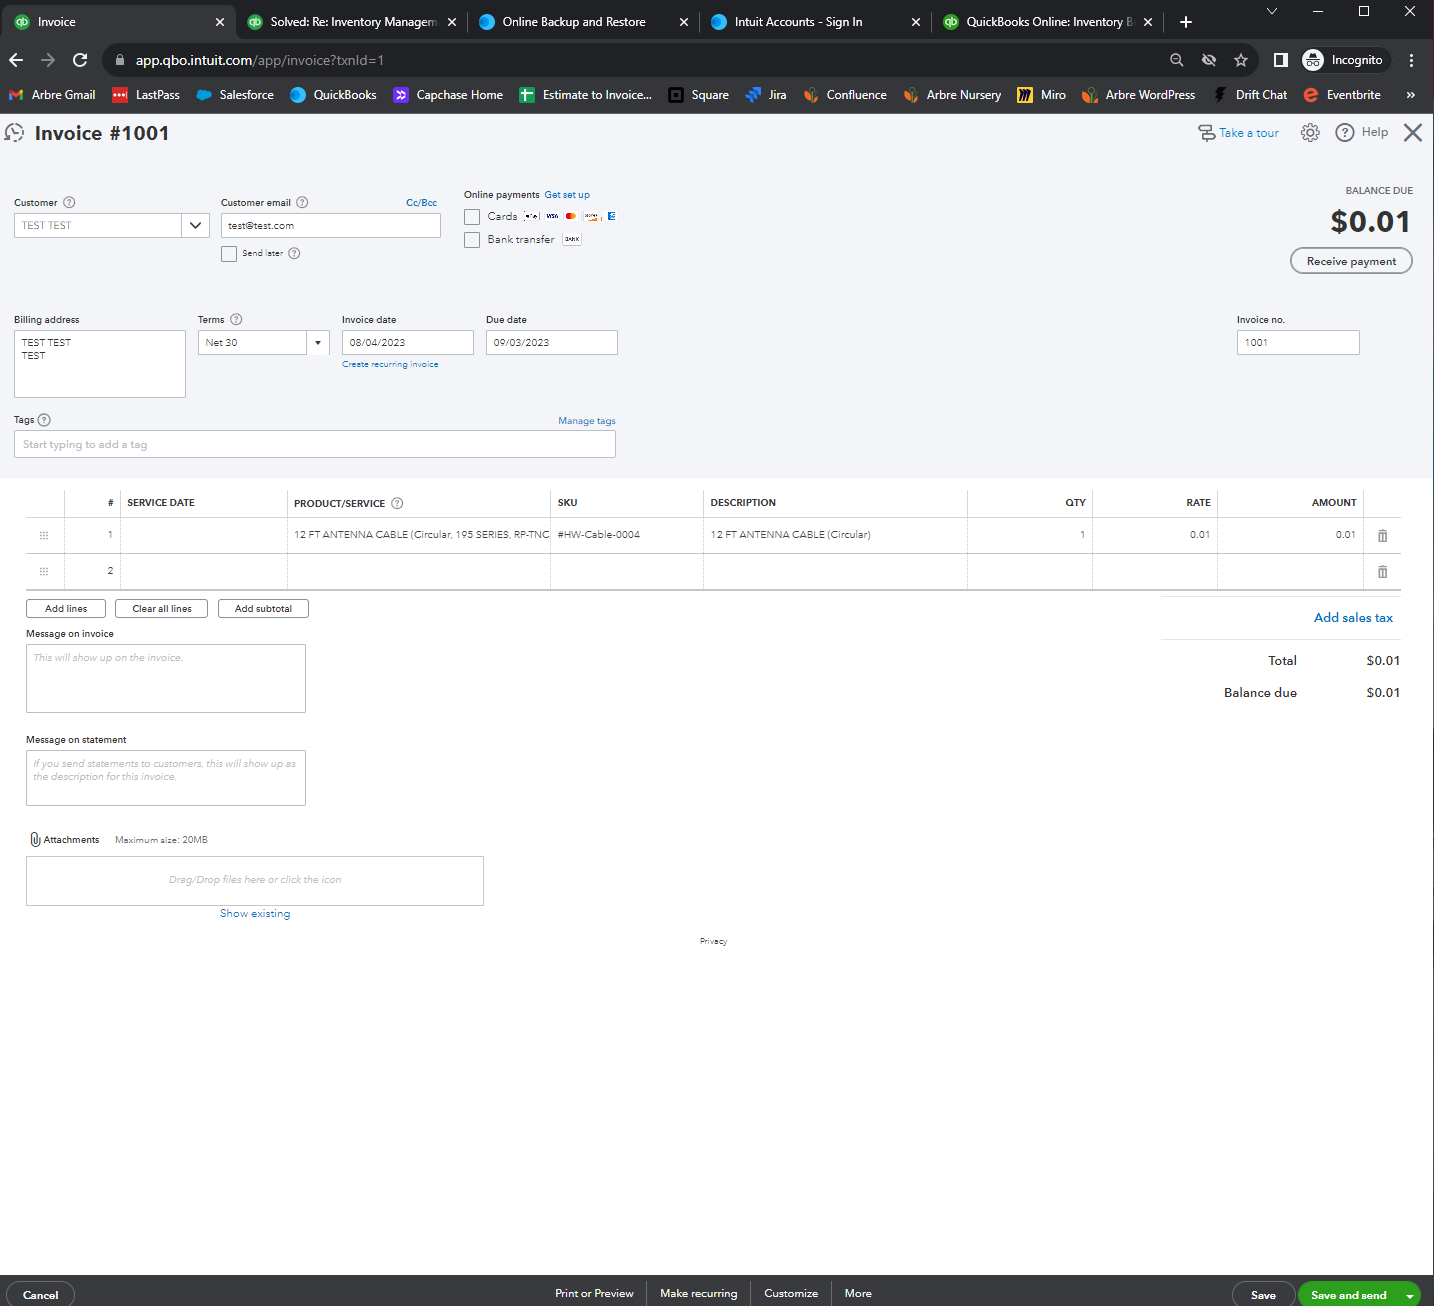Click the Message on invoice text box
The height and width of the screenshot is (1306, 1434).
[x=165, y=678]
